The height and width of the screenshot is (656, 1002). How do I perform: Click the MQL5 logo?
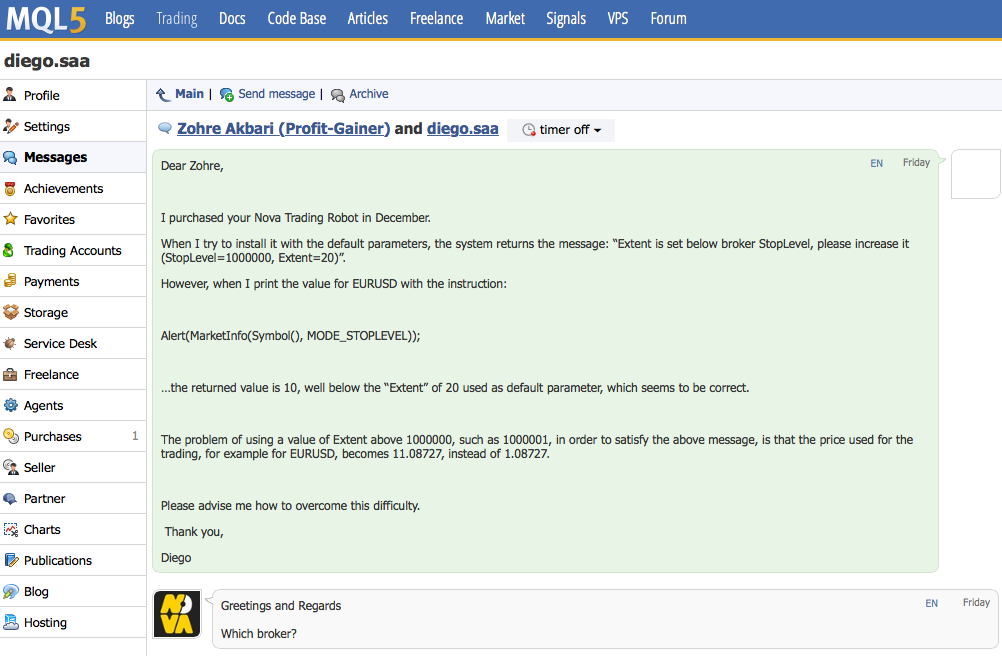click(x=46, y=19)
